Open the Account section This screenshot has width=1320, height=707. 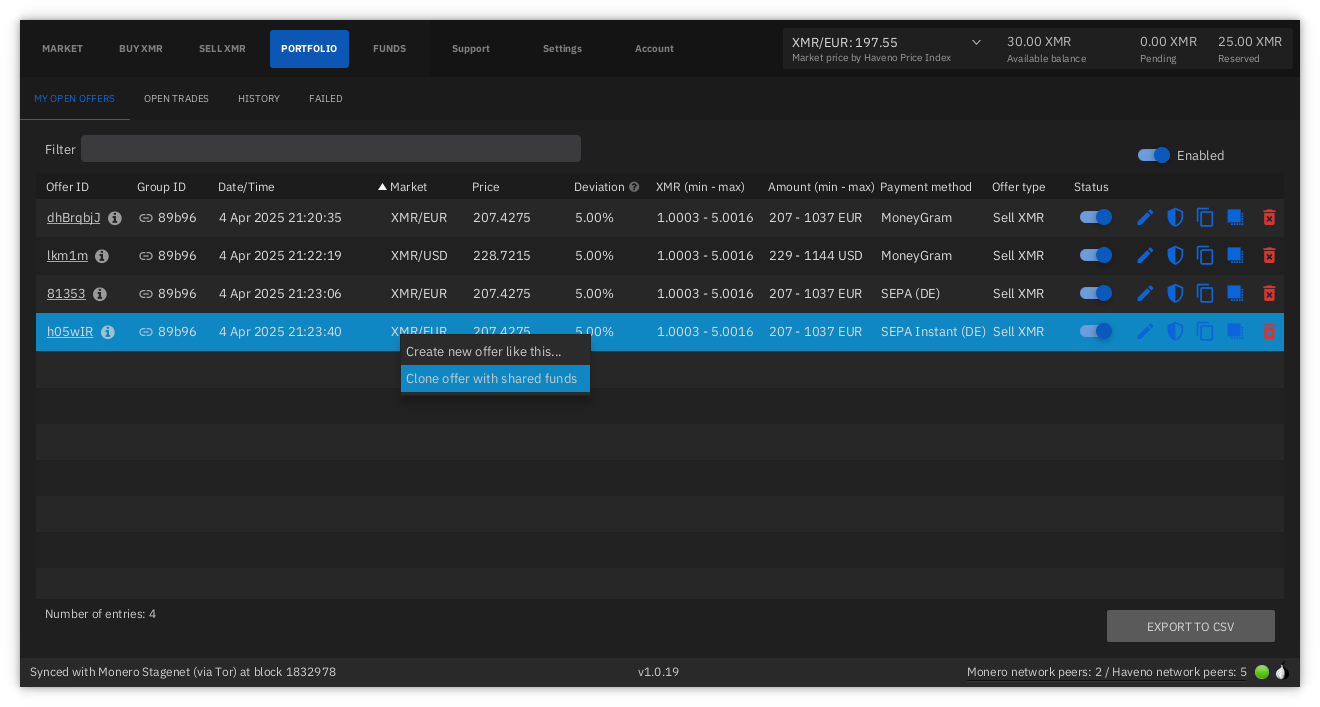click(654, 48)
